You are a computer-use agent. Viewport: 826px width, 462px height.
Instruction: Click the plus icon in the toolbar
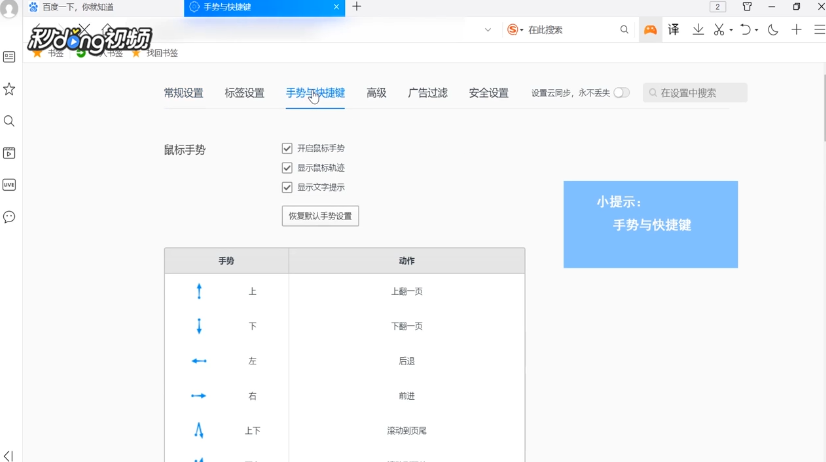[x=796, y=30]
